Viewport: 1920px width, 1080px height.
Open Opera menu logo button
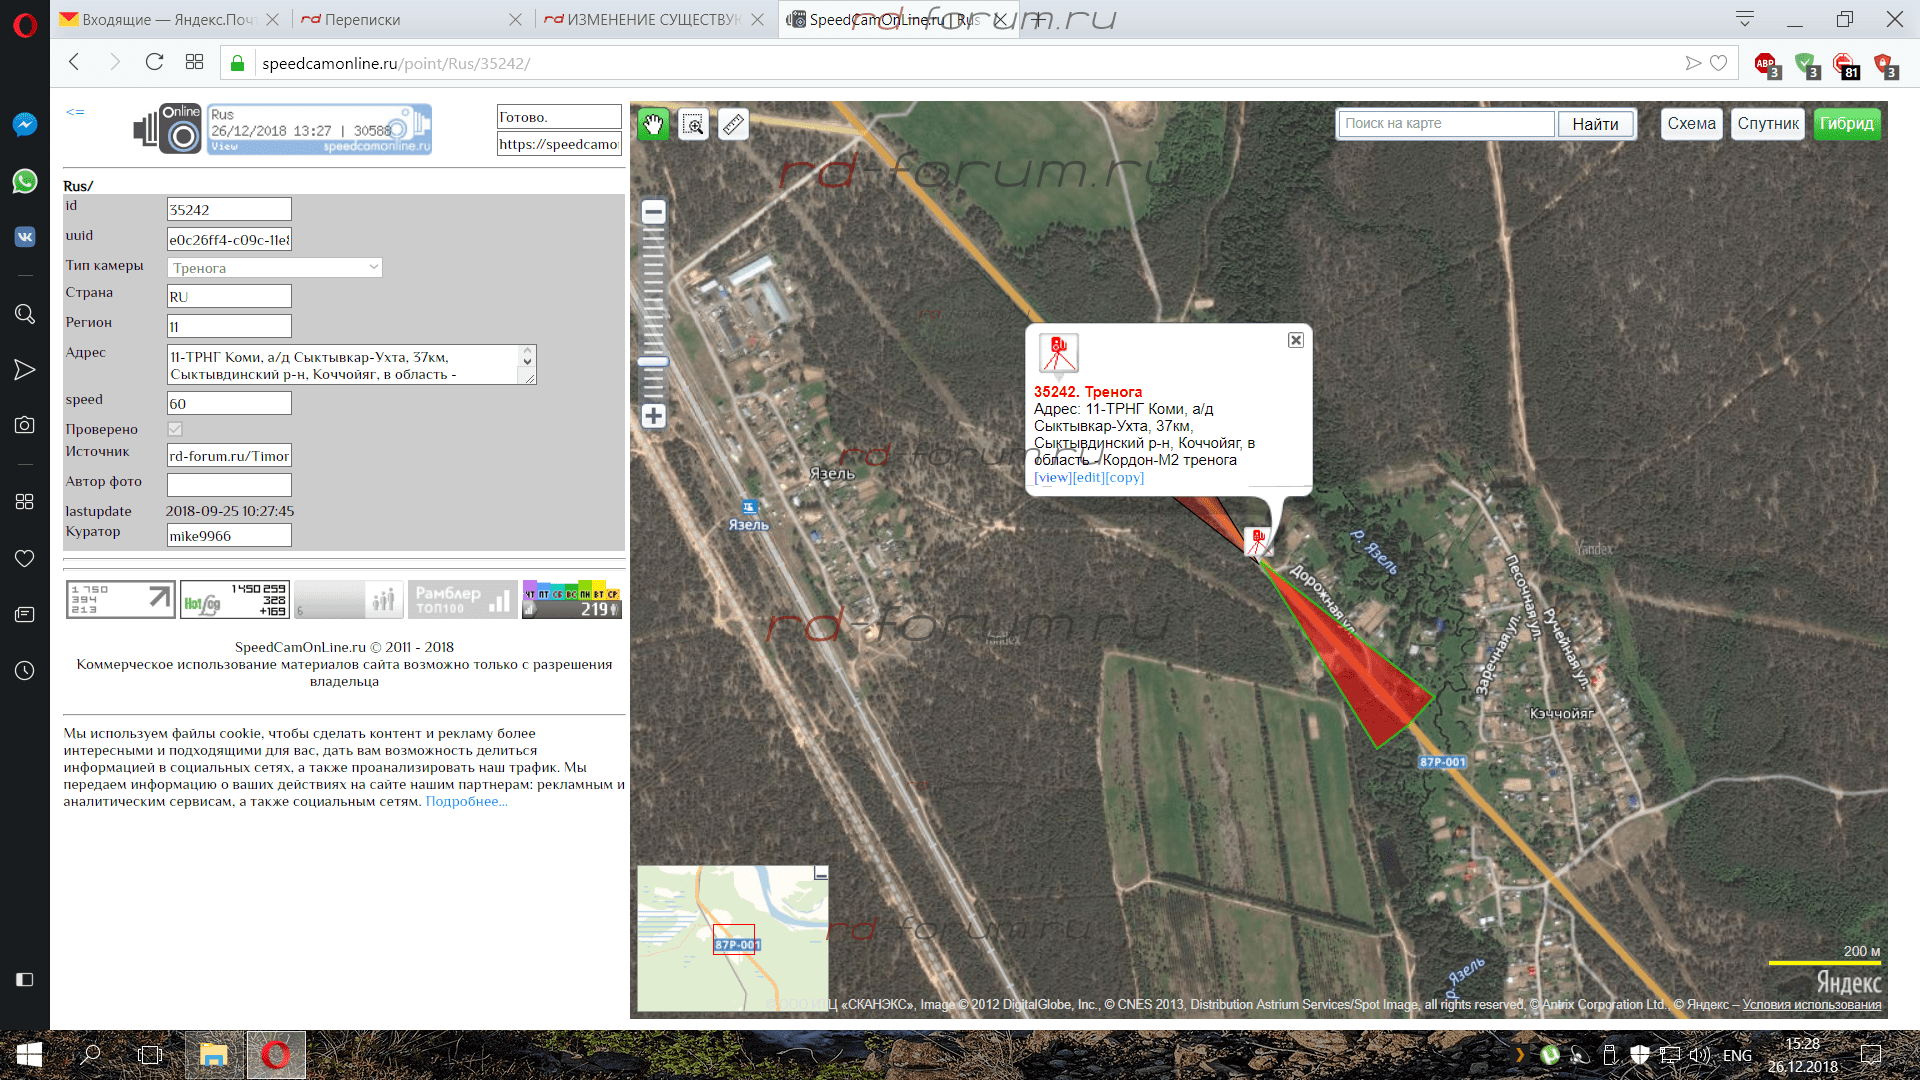(x=25, y=24)
